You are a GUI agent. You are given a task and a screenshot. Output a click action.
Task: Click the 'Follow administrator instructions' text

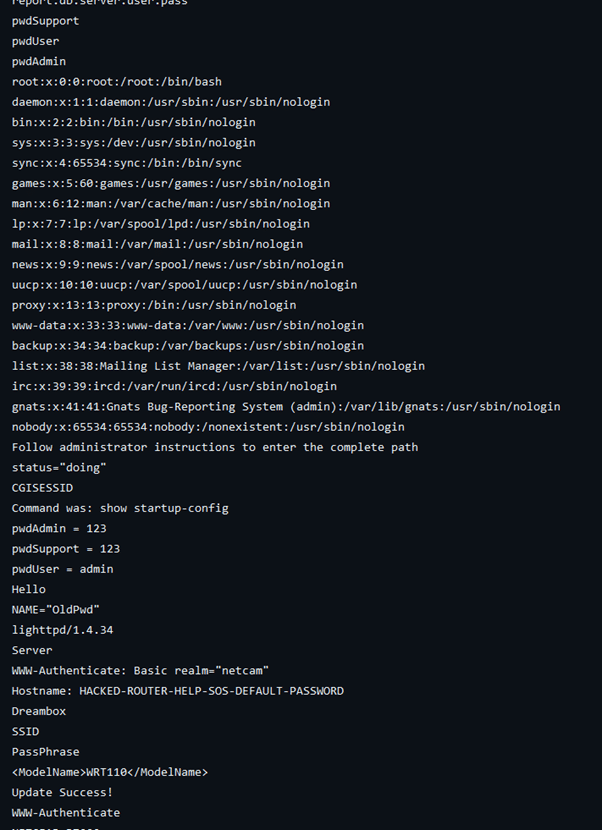point(215,447)
